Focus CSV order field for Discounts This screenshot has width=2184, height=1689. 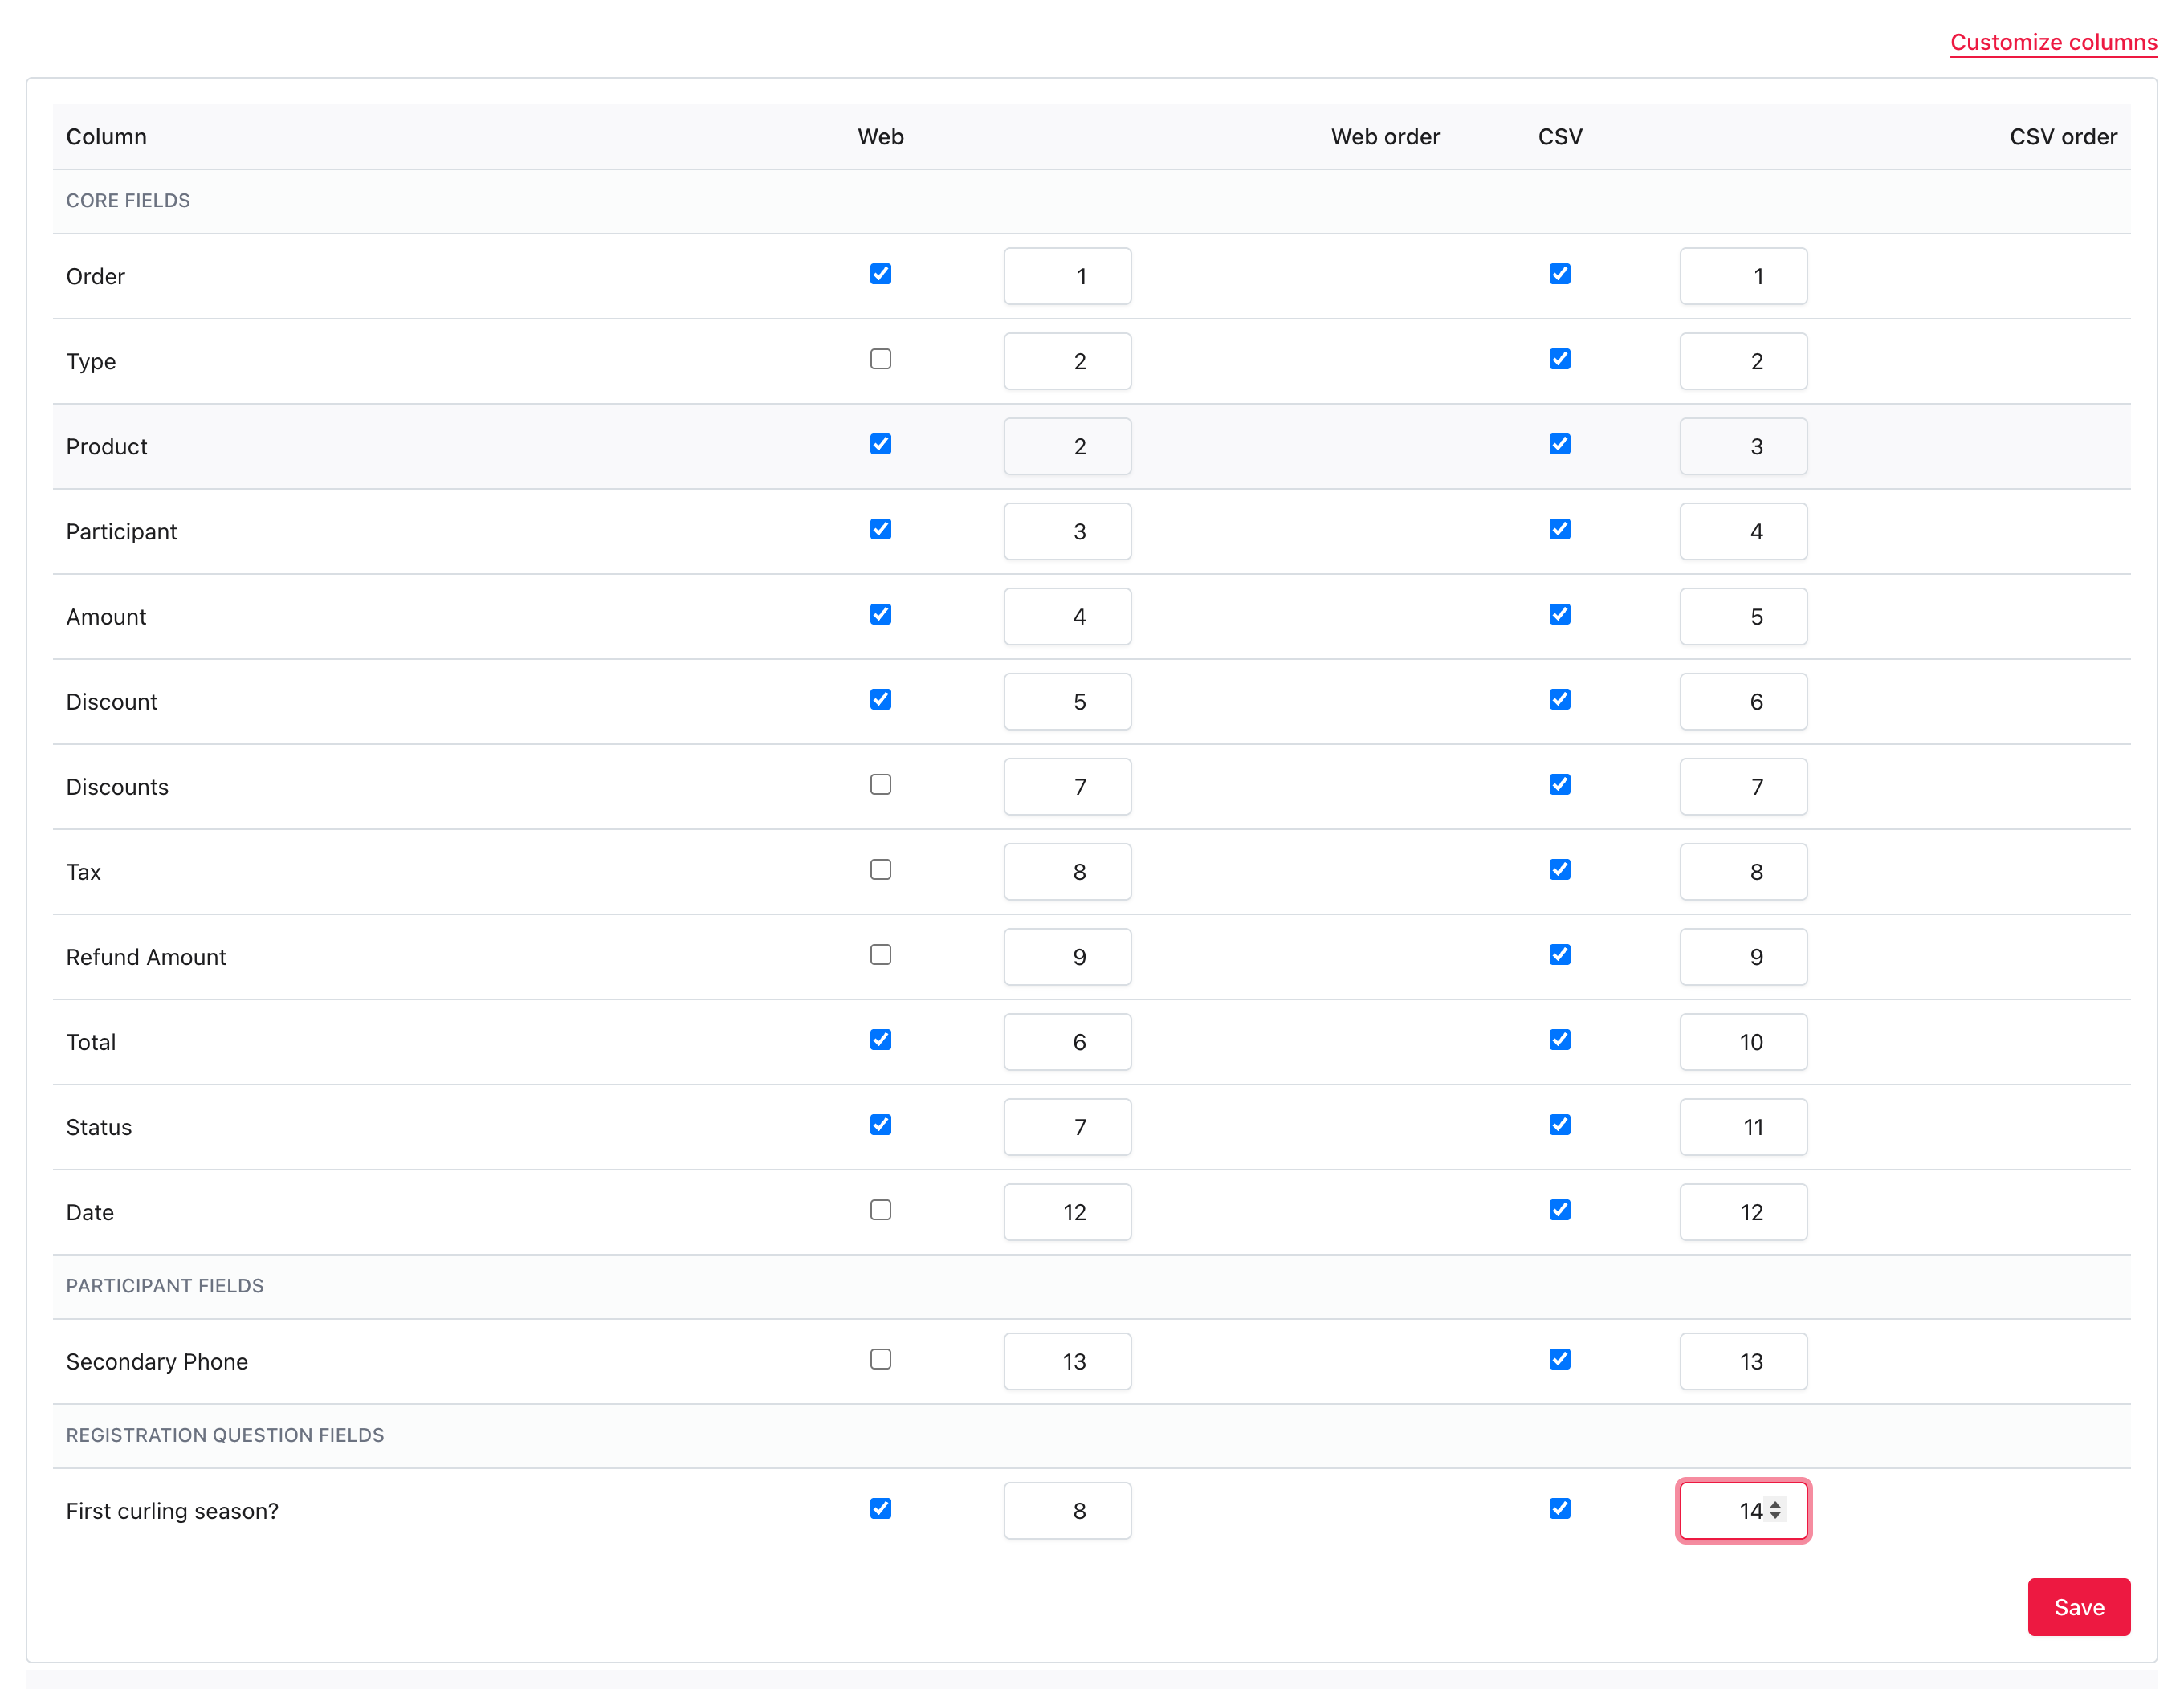tap(1743, 786)
